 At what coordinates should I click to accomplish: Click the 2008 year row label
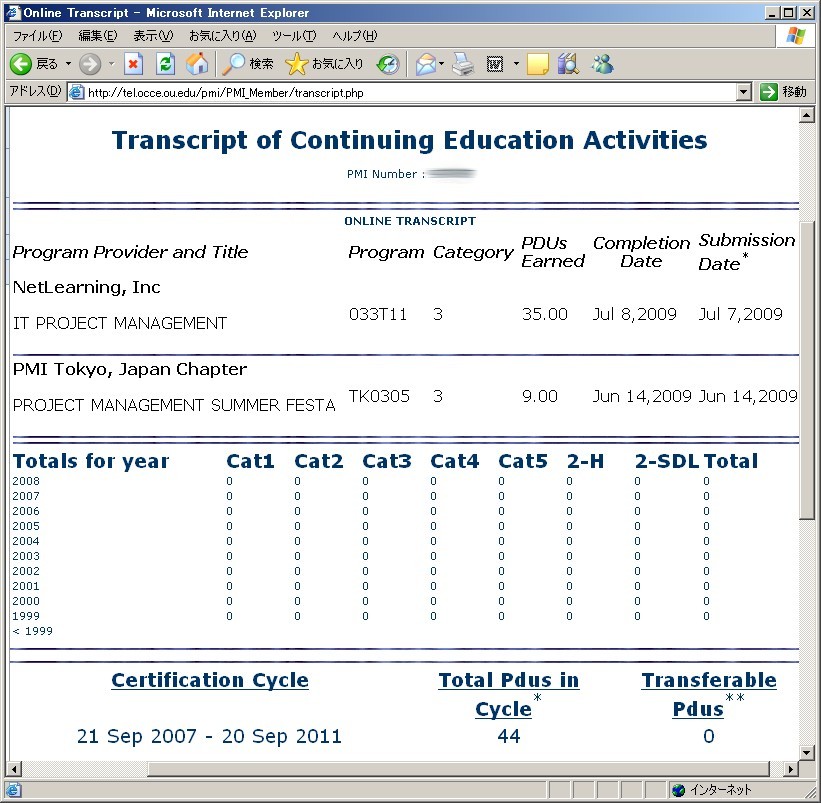[26, 481]
